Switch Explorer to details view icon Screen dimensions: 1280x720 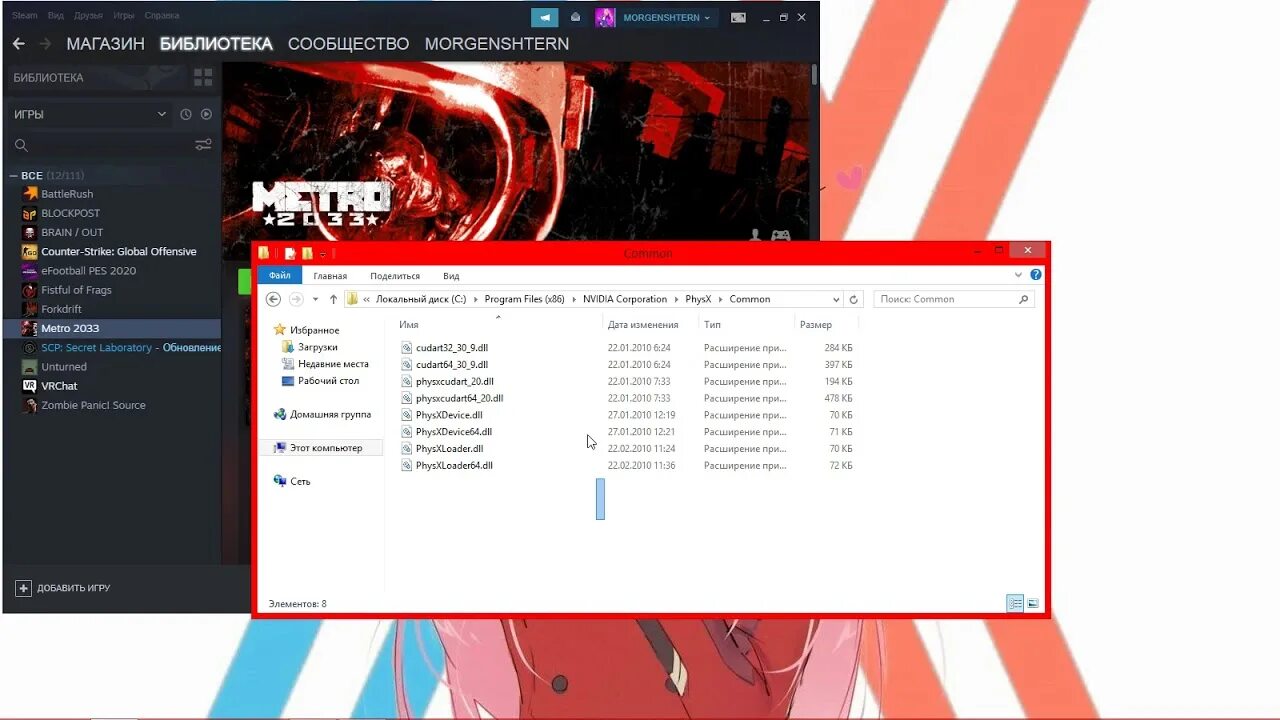point(1015,603)
